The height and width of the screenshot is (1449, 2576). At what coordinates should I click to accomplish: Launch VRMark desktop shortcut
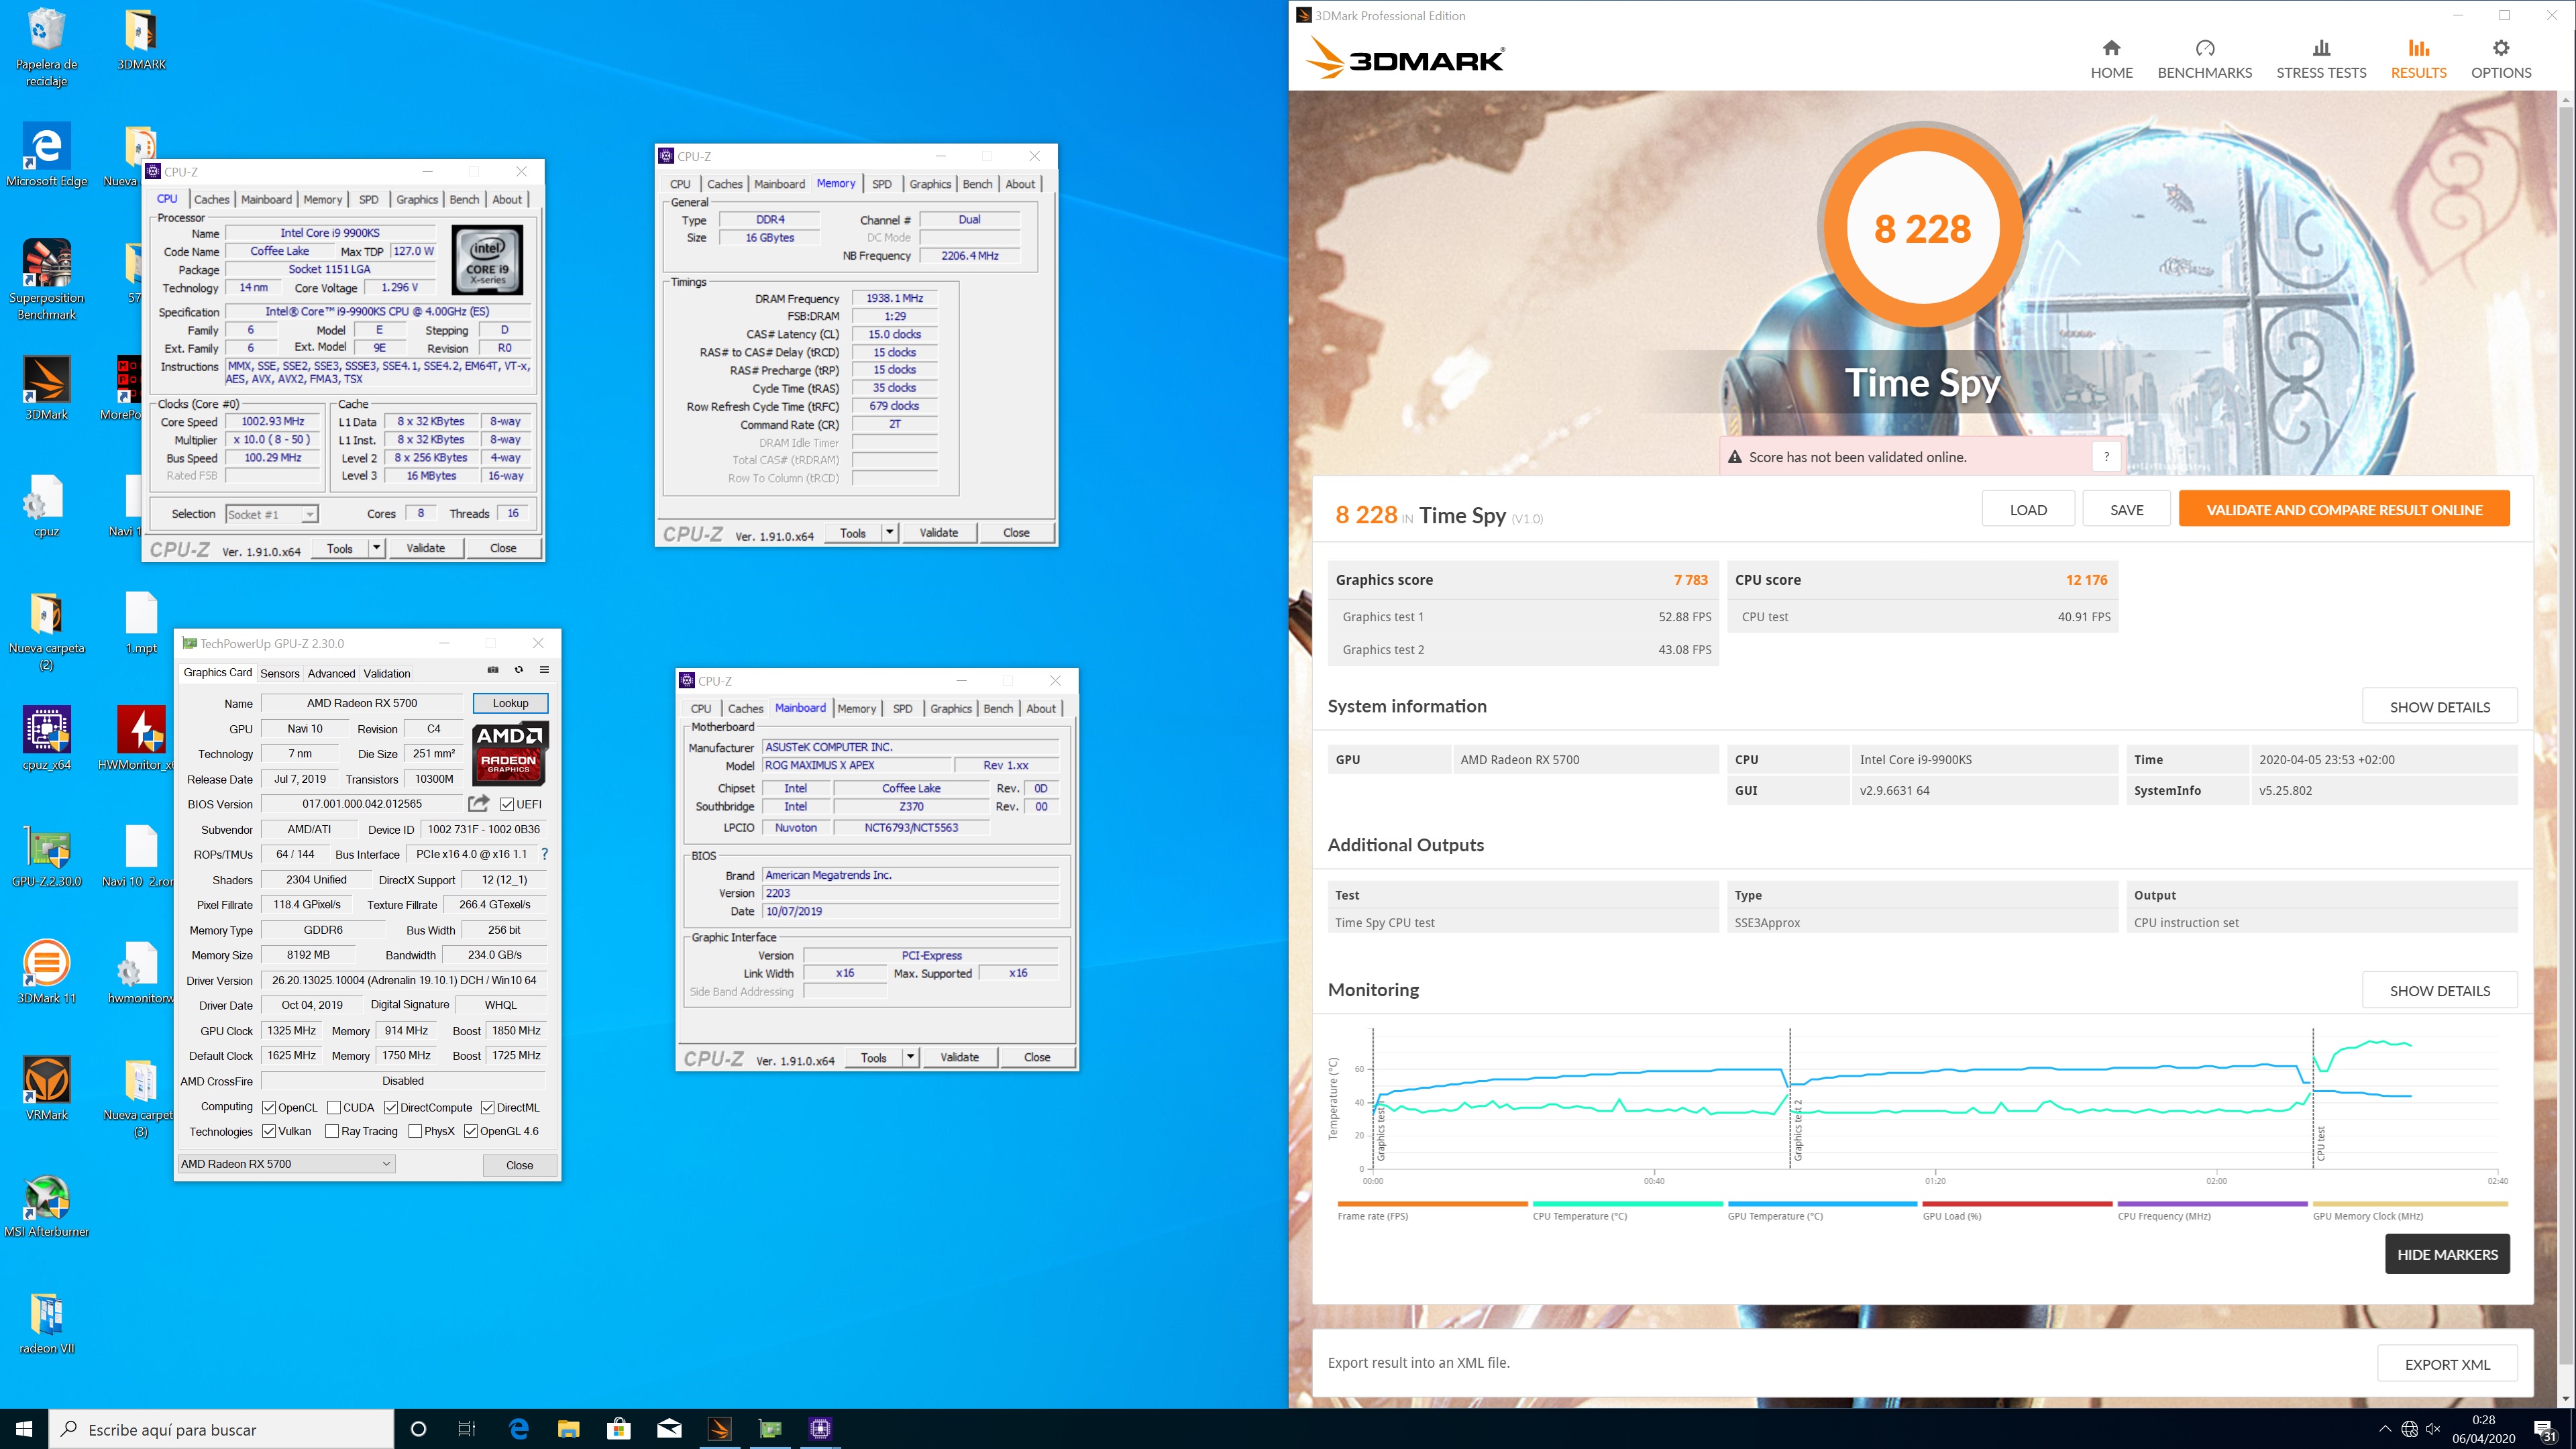(46, 1088)
